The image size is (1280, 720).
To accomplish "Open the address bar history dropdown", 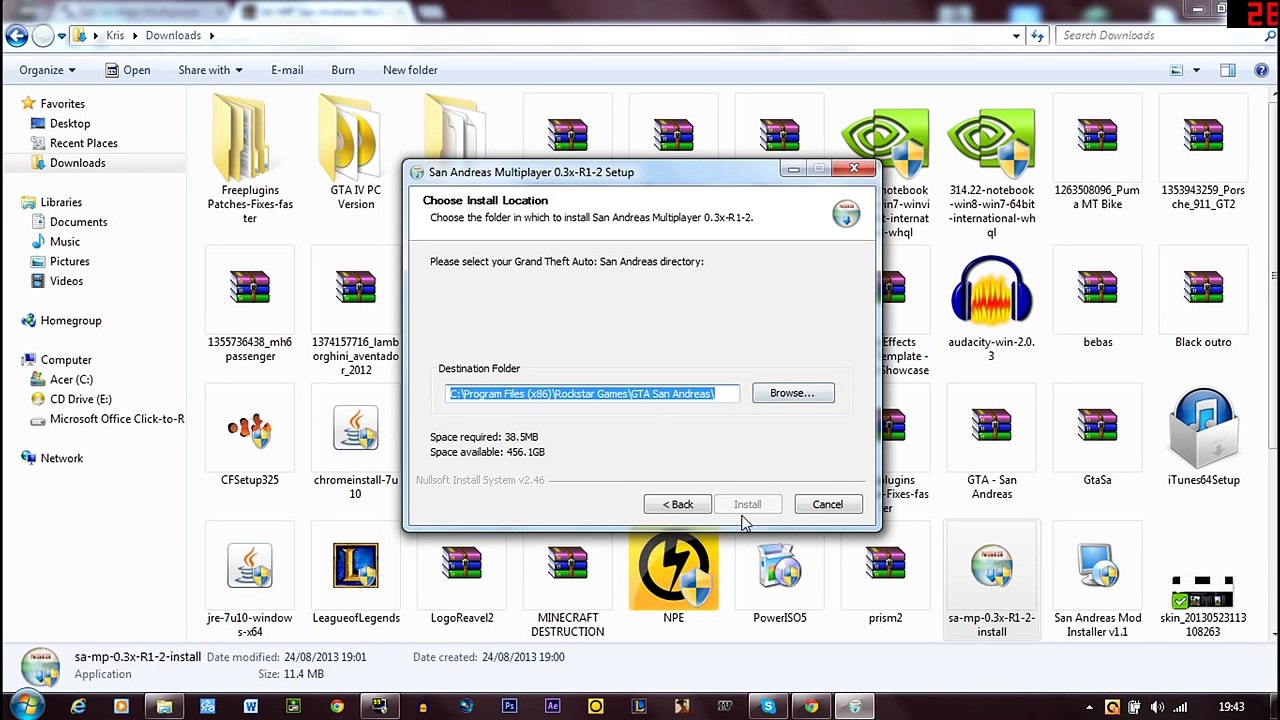I will point(1016,35).
